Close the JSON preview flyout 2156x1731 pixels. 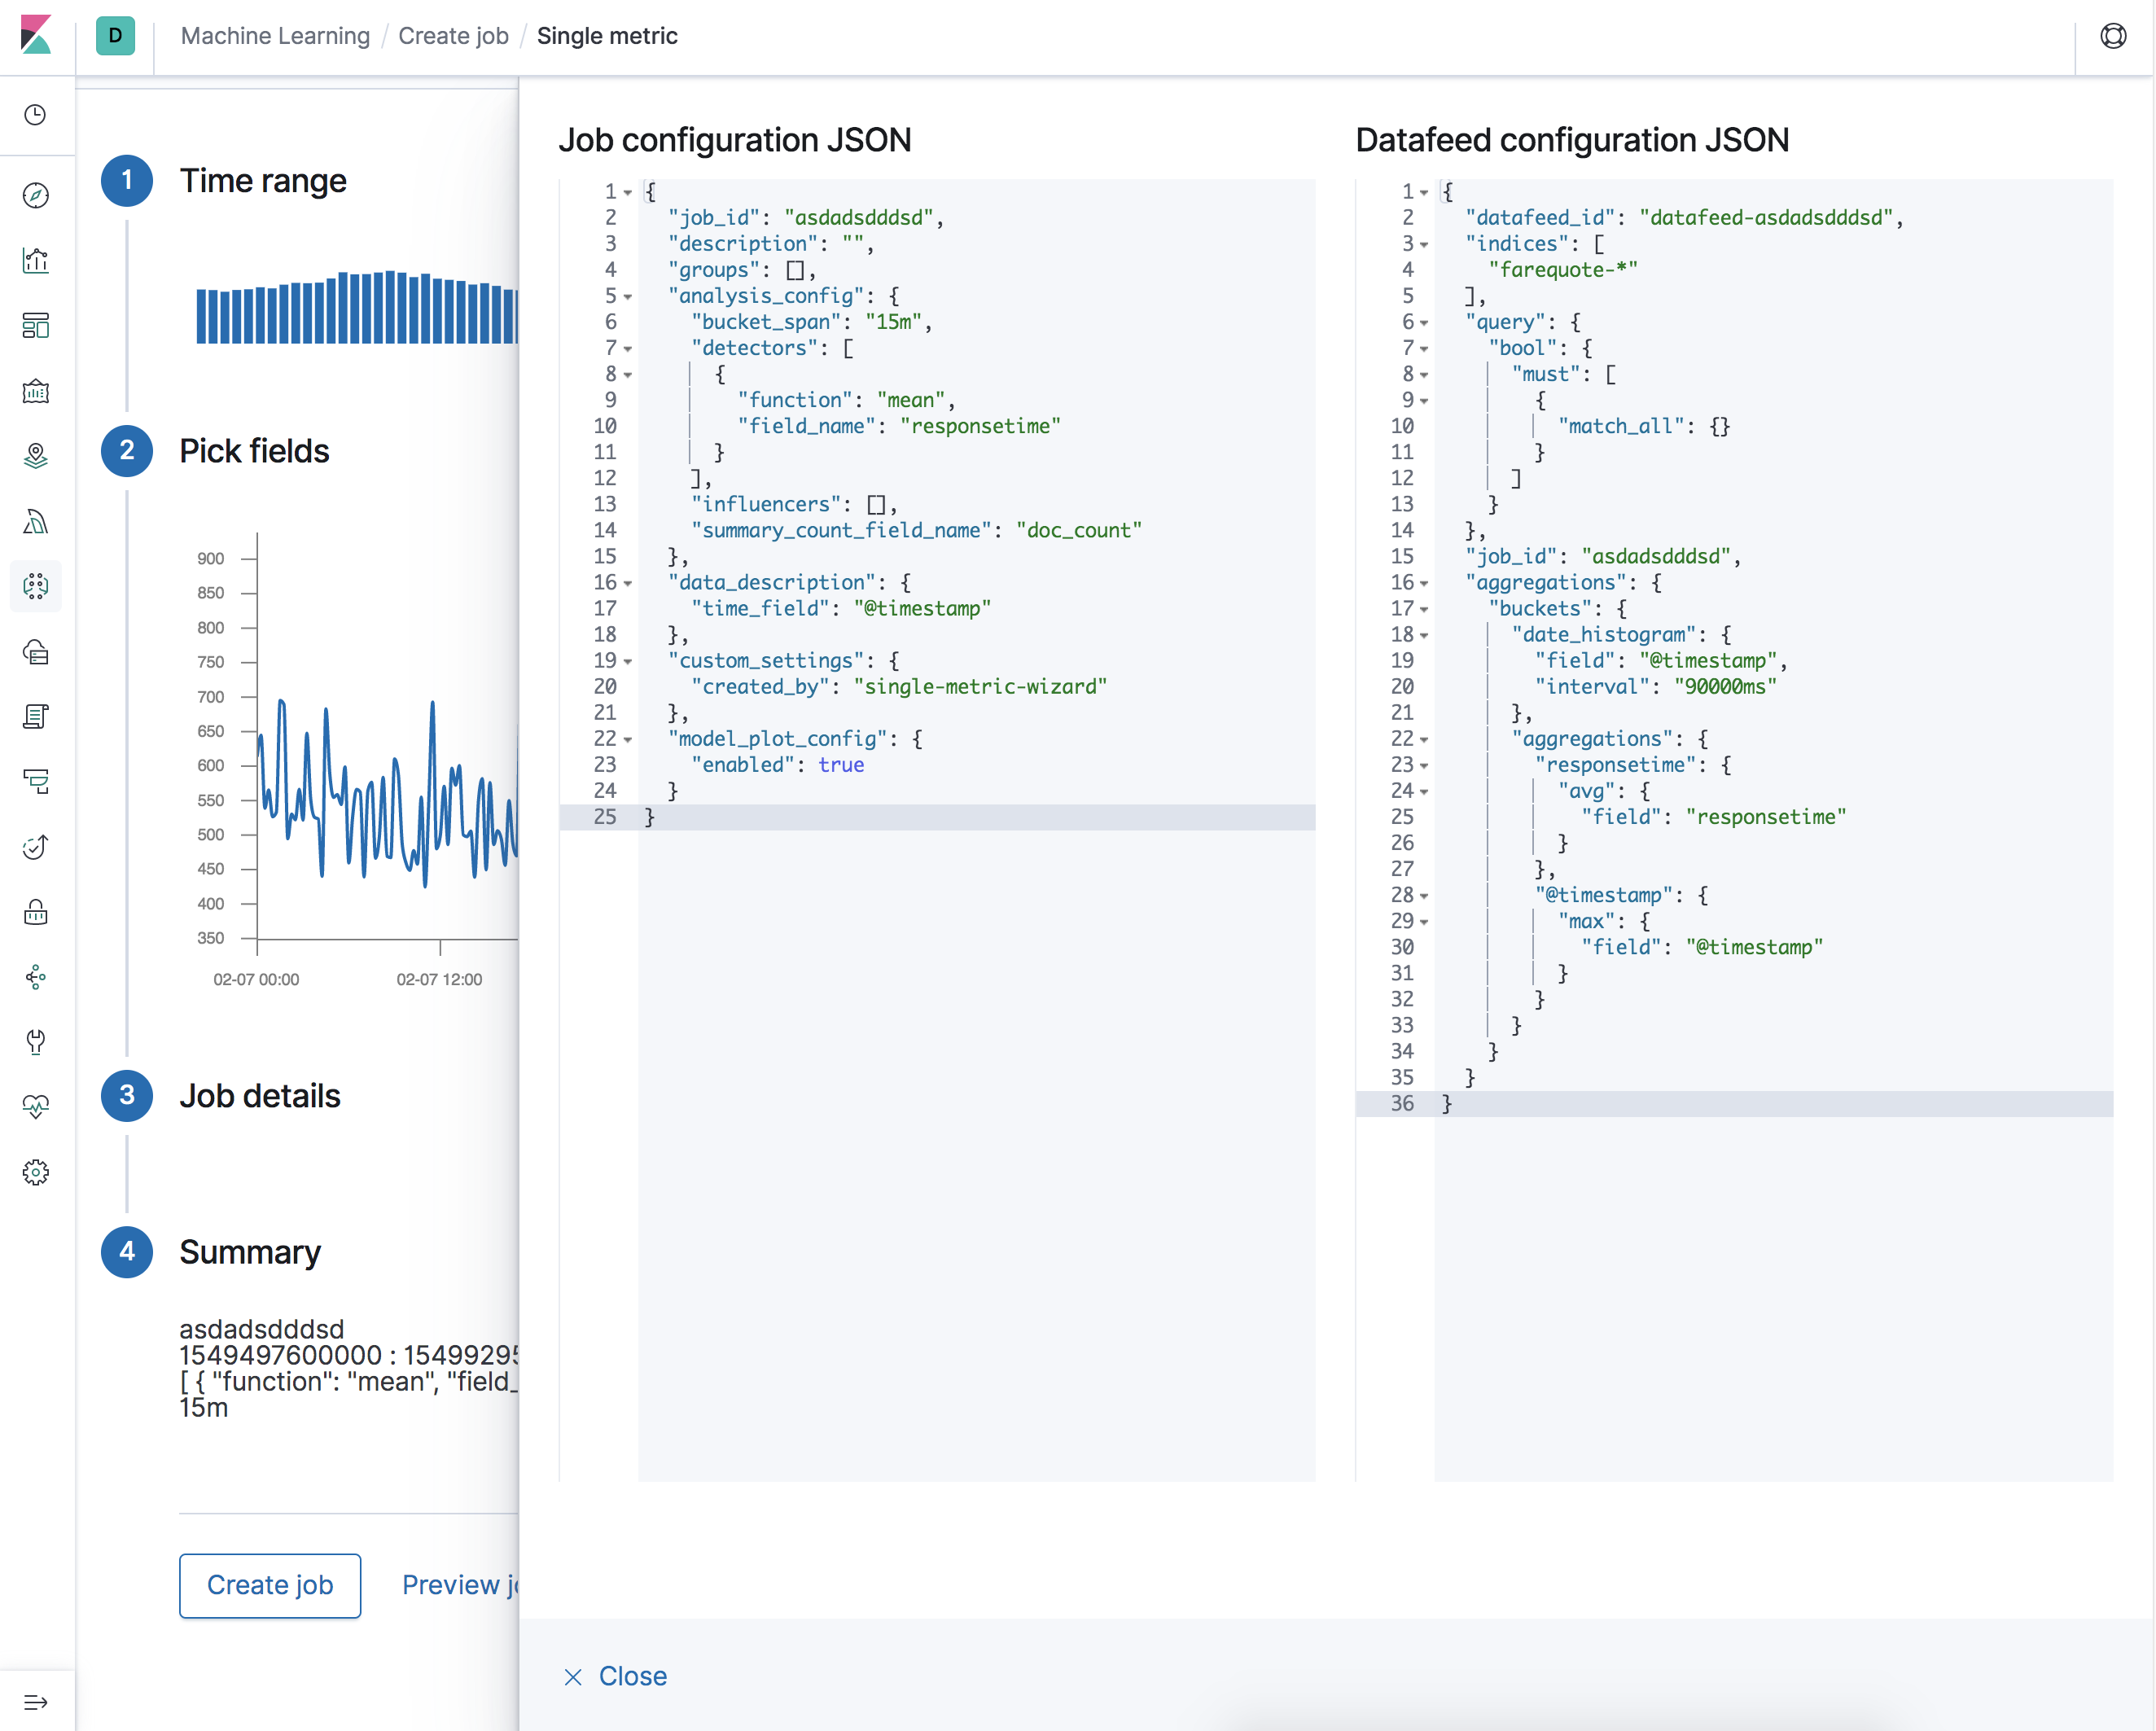click(x=615, y=1676)
